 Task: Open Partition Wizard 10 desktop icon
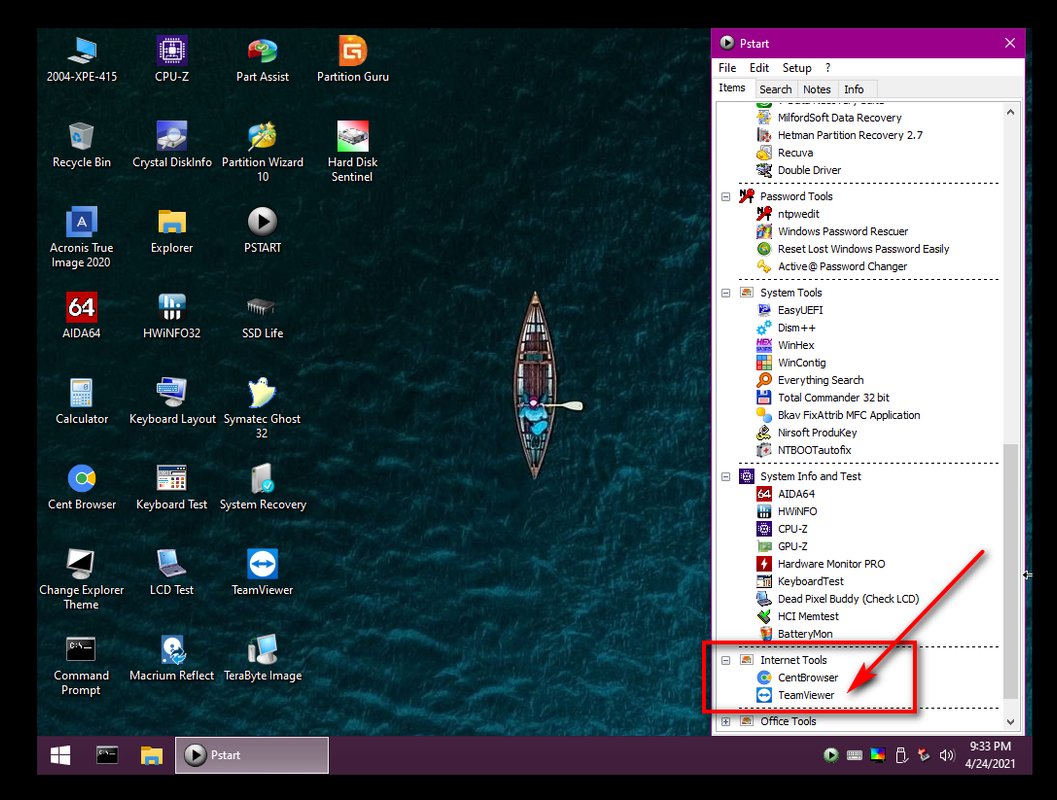262,152
